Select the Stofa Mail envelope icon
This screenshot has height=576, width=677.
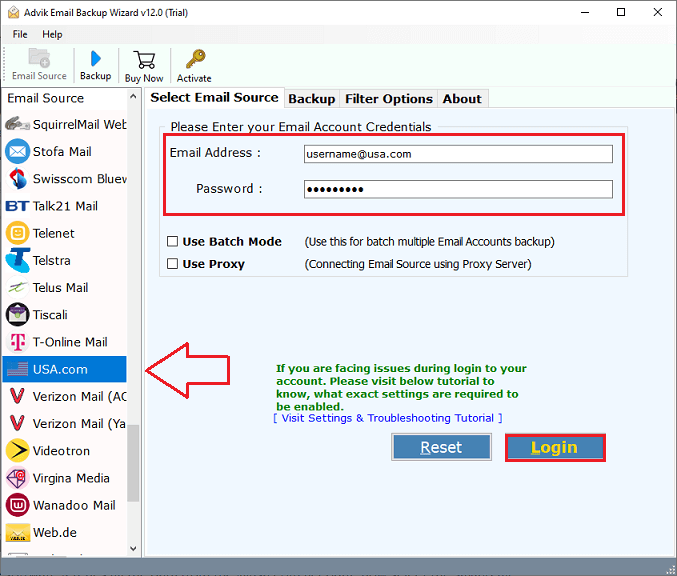click(17, 152)
